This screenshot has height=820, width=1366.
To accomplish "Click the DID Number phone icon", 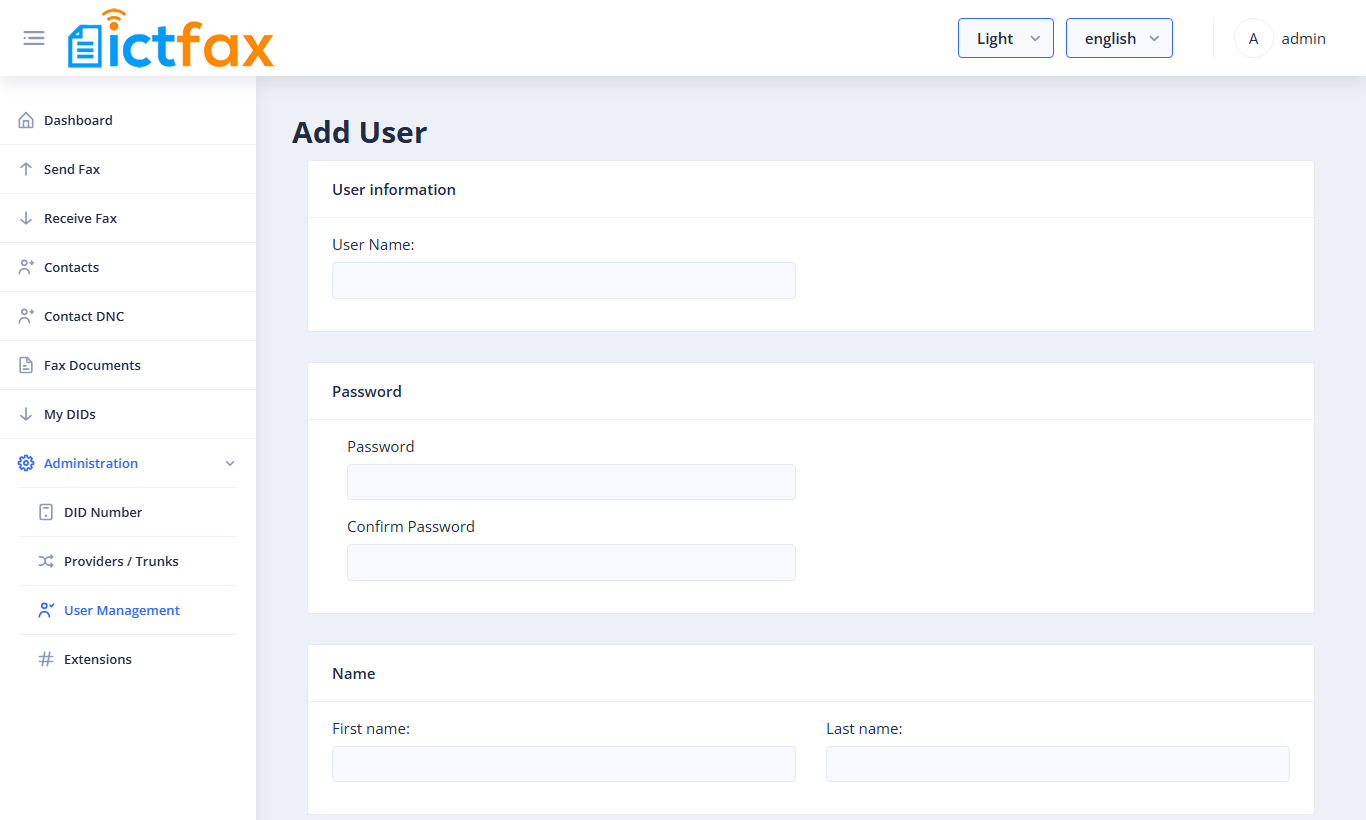I will coord(46,512).
